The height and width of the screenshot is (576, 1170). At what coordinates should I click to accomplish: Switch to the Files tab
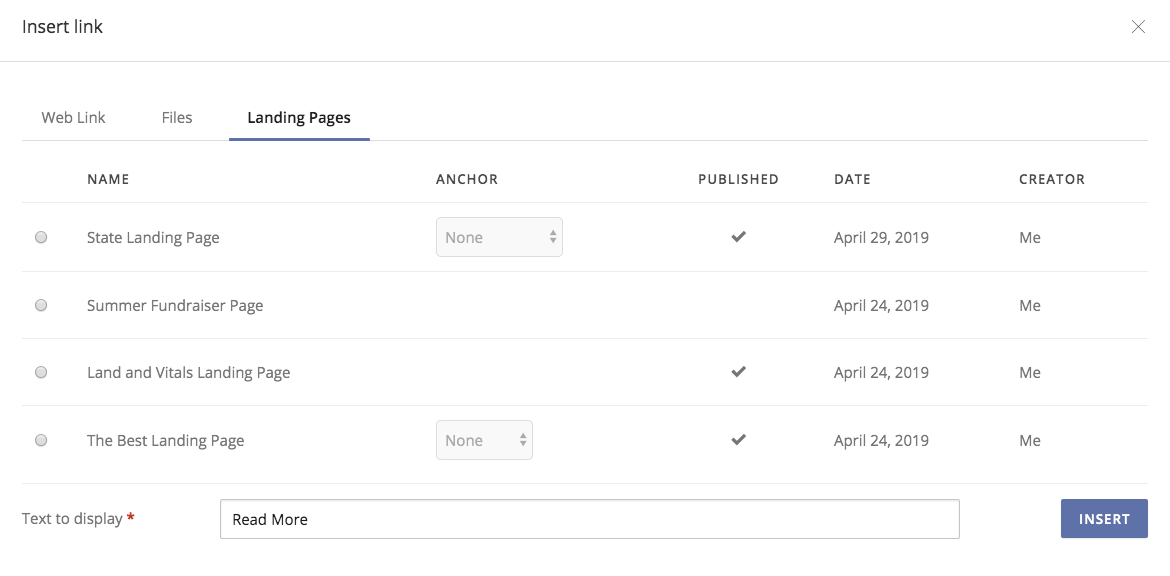(176, 117)
